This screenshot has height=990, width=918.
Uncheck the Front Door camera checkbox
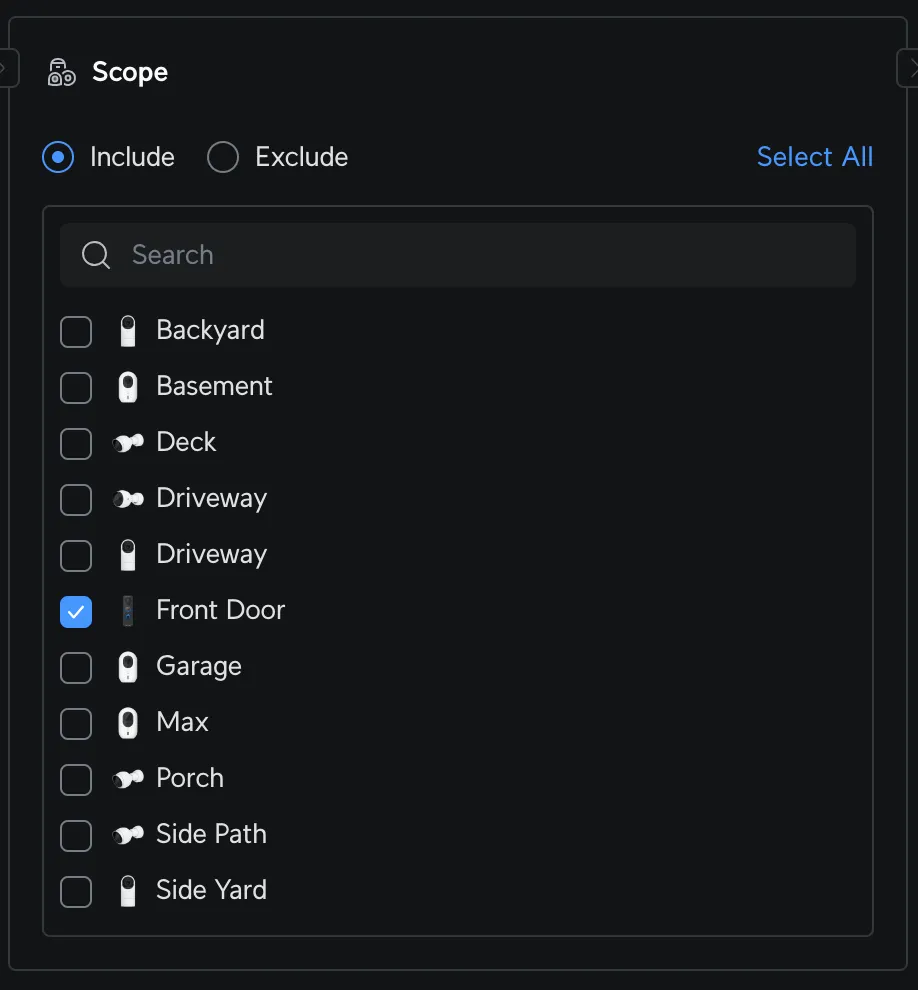tap(76, 611)
